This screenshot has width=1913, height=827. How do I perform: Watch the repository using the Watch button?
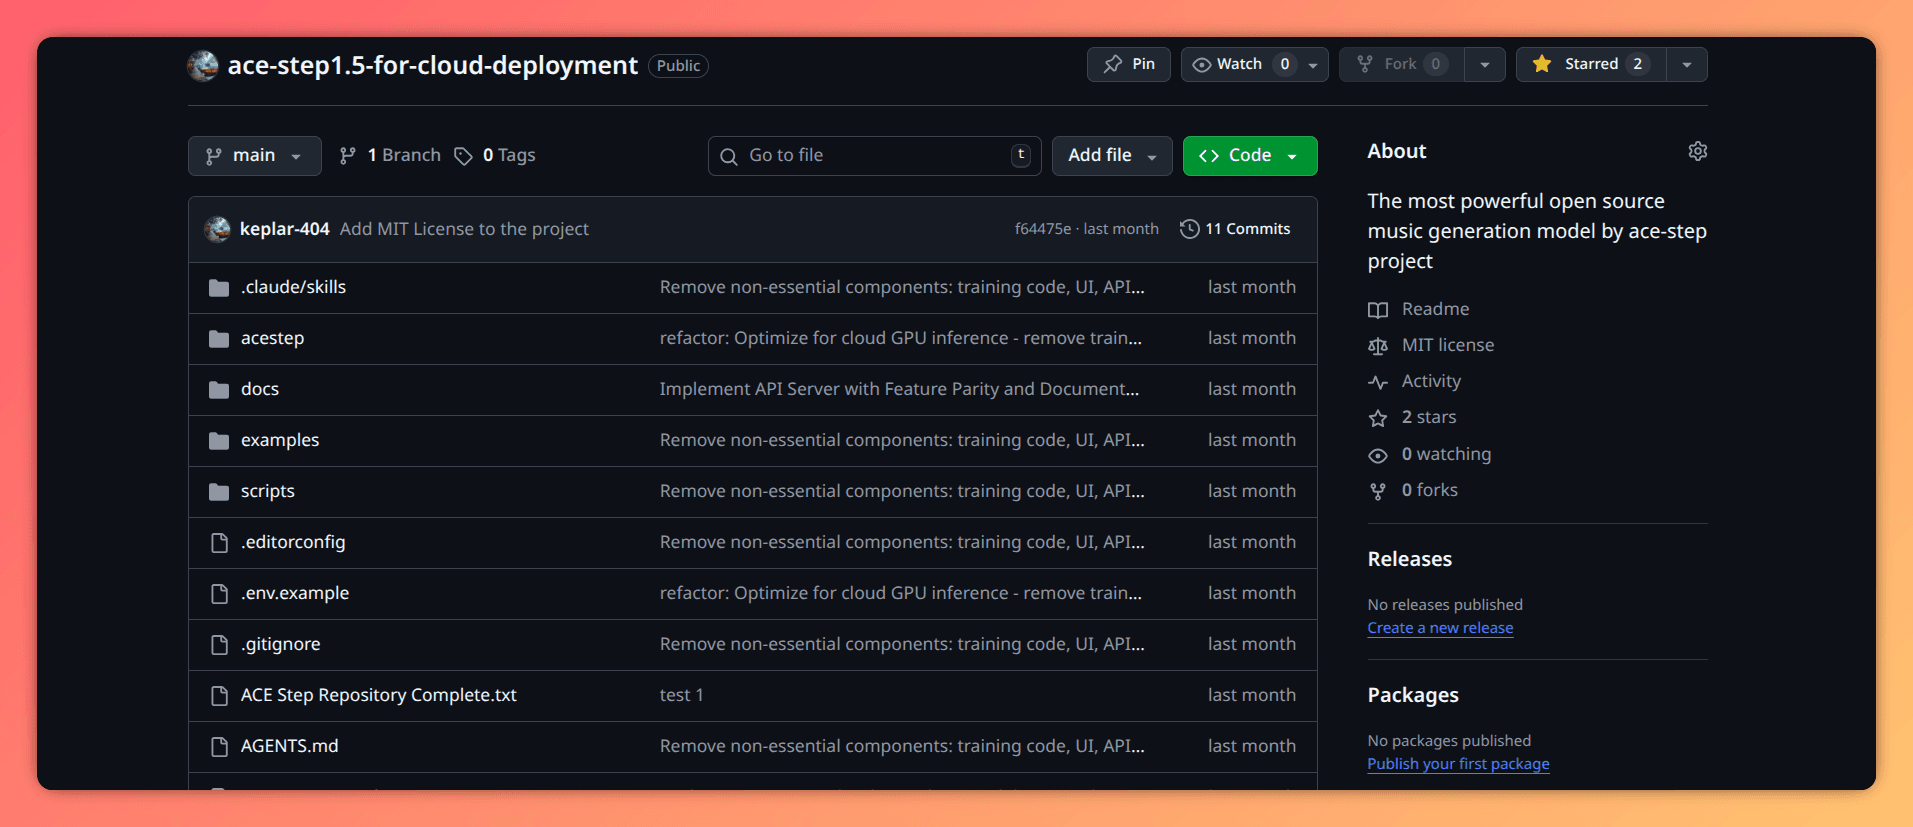coord(1240,64)
